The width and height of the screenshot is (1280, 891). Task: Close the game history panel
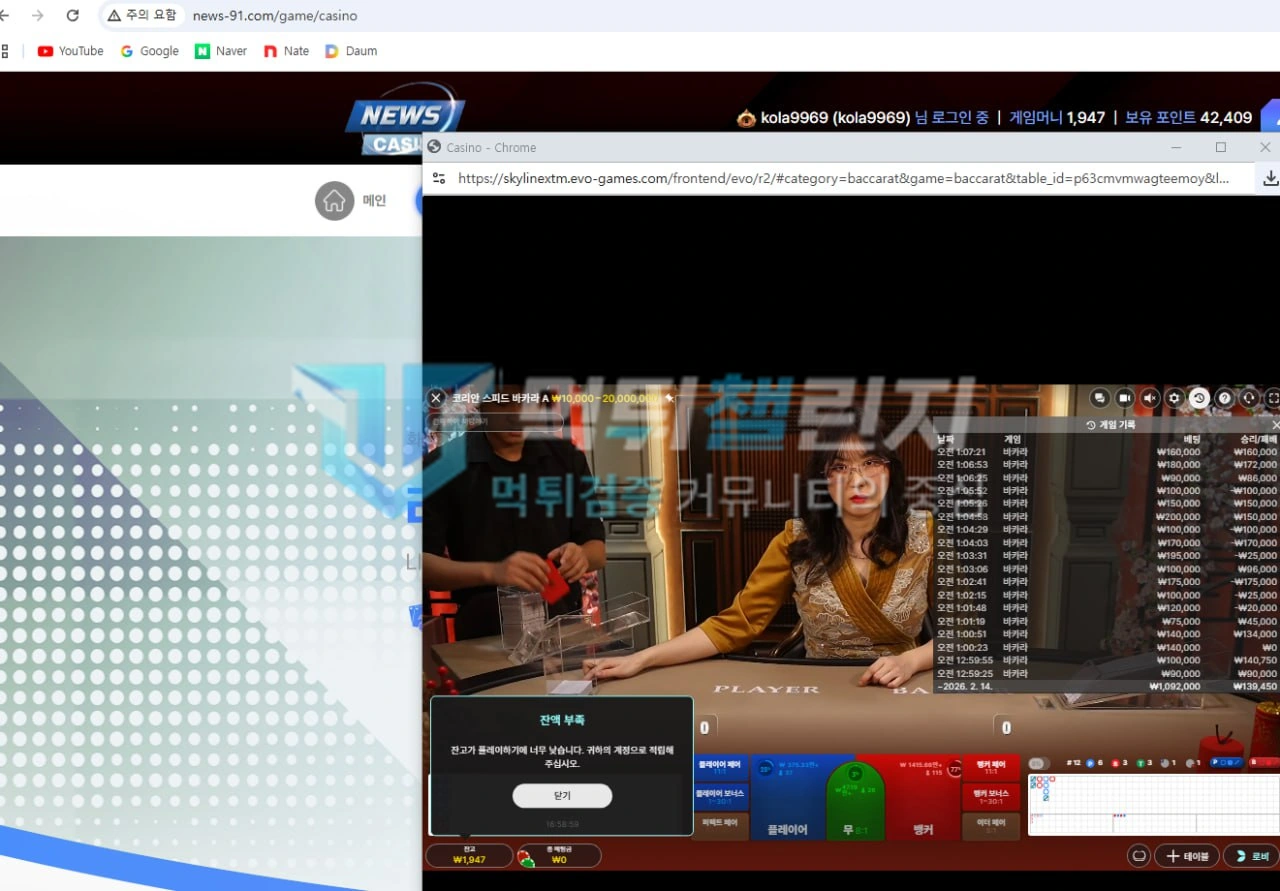[x=1275, y=425]
